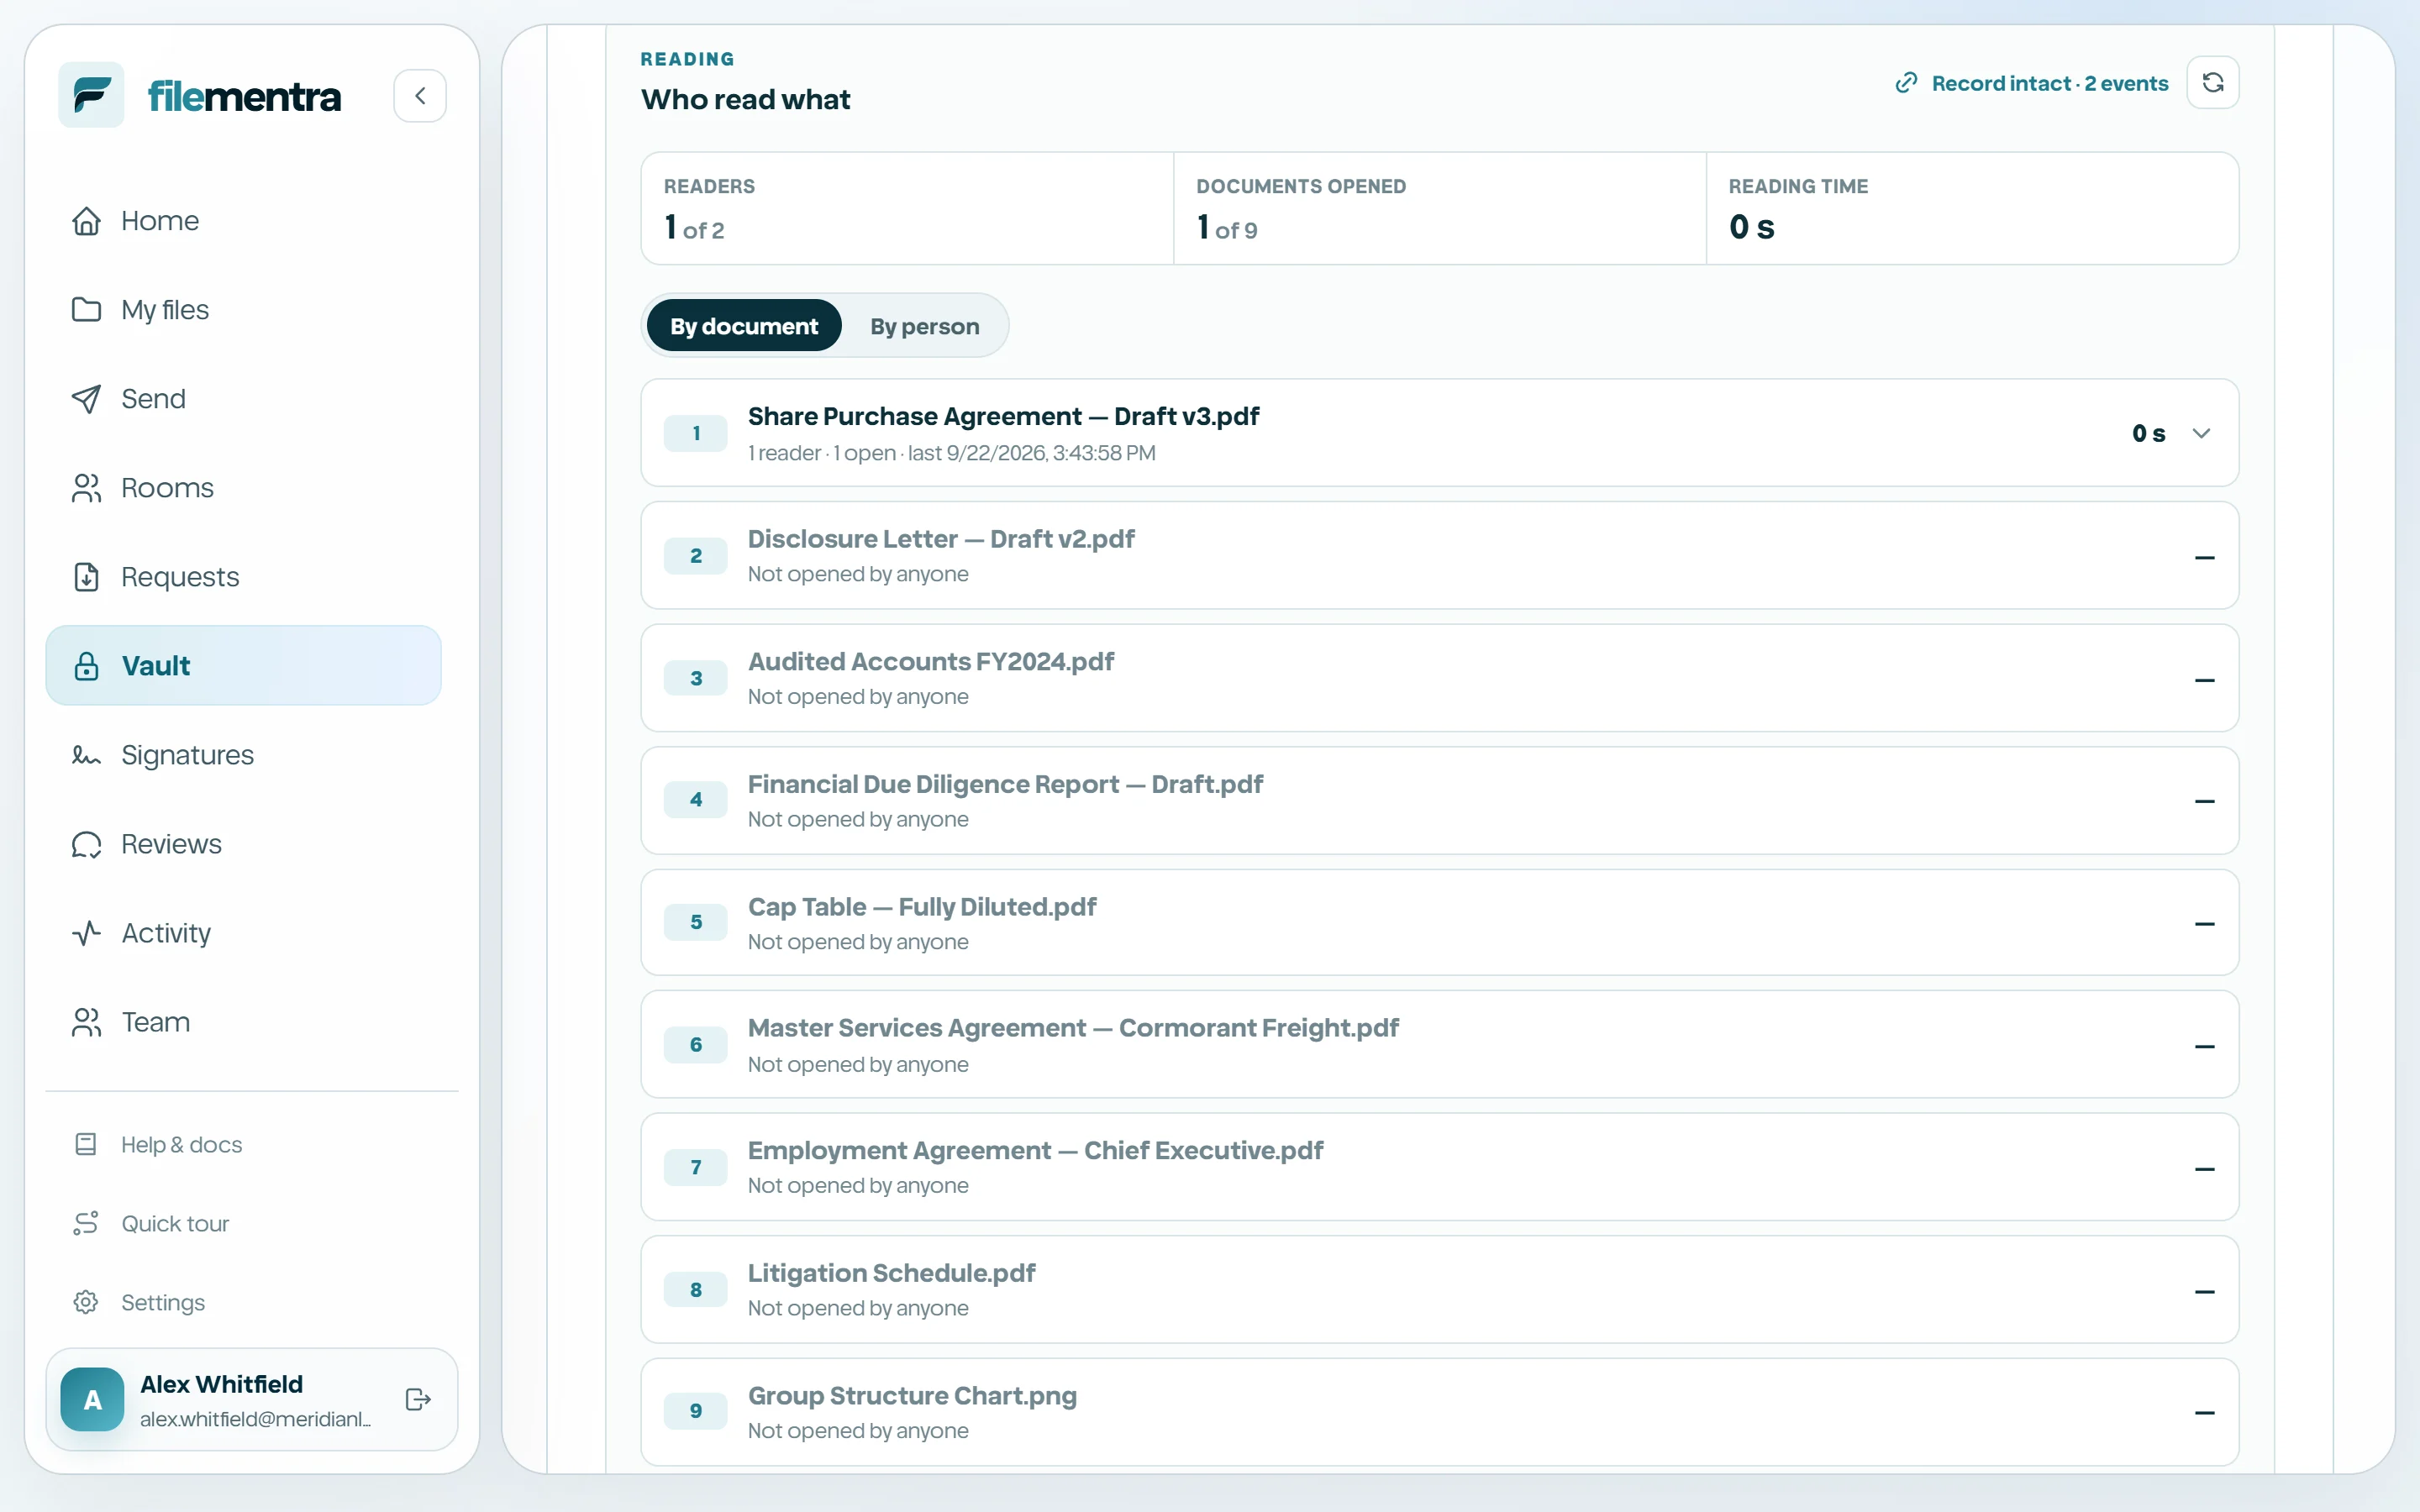Viewport: 2420px width, 1512px height.
Task: Click dash indicator on Audited Accounts FY2024 row
Action: (2204, 680)
